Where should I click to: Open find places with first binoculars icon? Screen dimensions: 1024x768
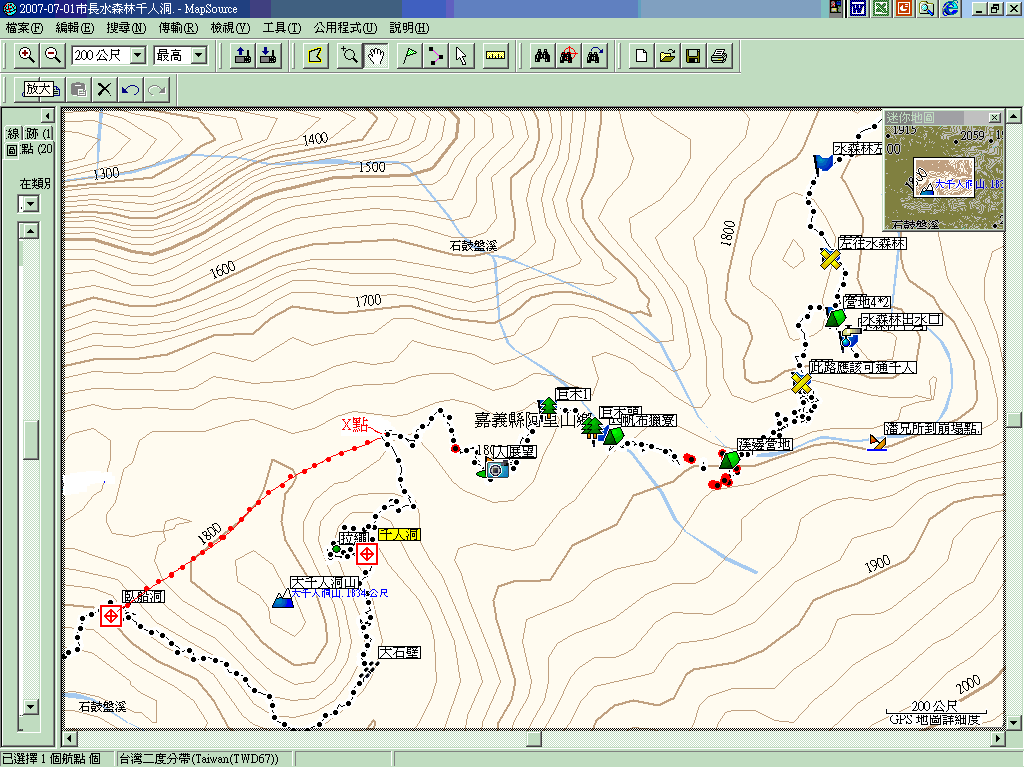(542, 56)
